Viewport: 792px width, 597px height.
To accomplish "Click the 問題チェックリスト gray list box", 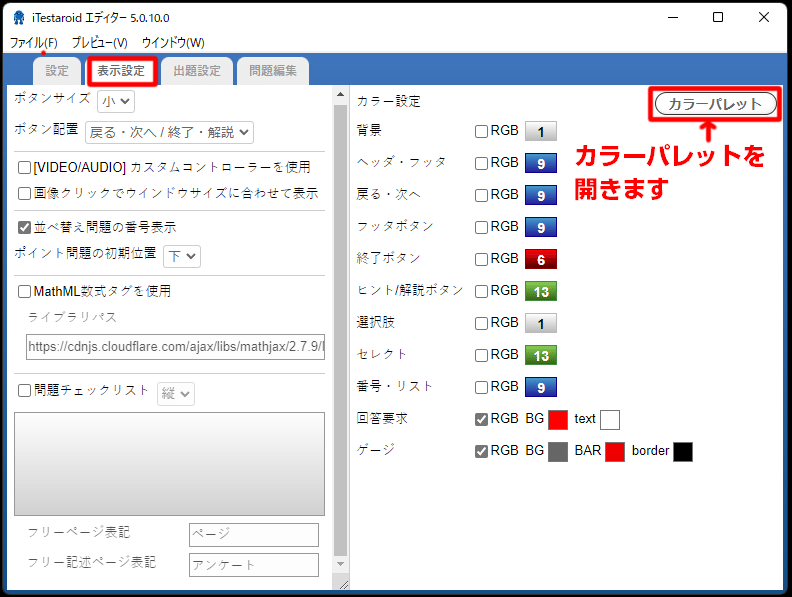I will click(169, 464).
